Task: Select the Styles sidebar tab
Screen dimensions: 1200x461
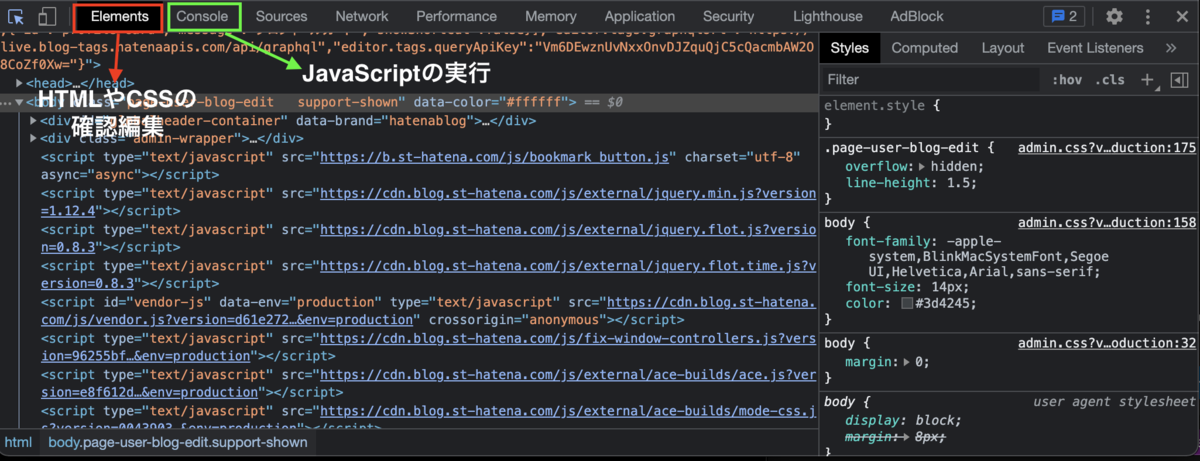Action: (850, 48)
